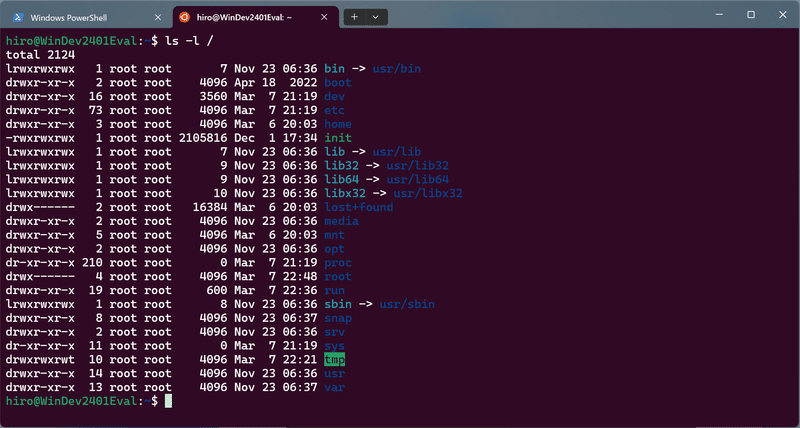This screenshot has height=428, width=800.
Task: Click the 'media' directory name
Action: click(x=341, y=221)
